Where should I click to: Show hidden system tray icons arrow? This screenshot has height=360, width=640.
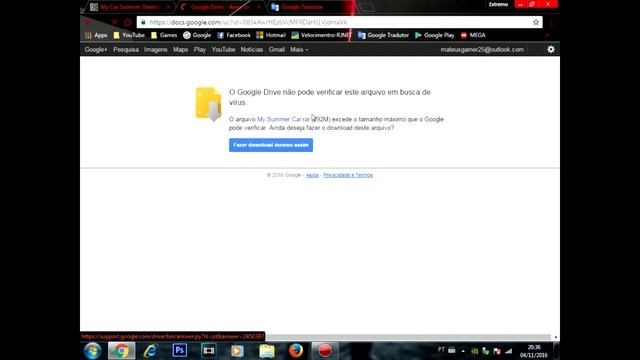click(463, 351)
